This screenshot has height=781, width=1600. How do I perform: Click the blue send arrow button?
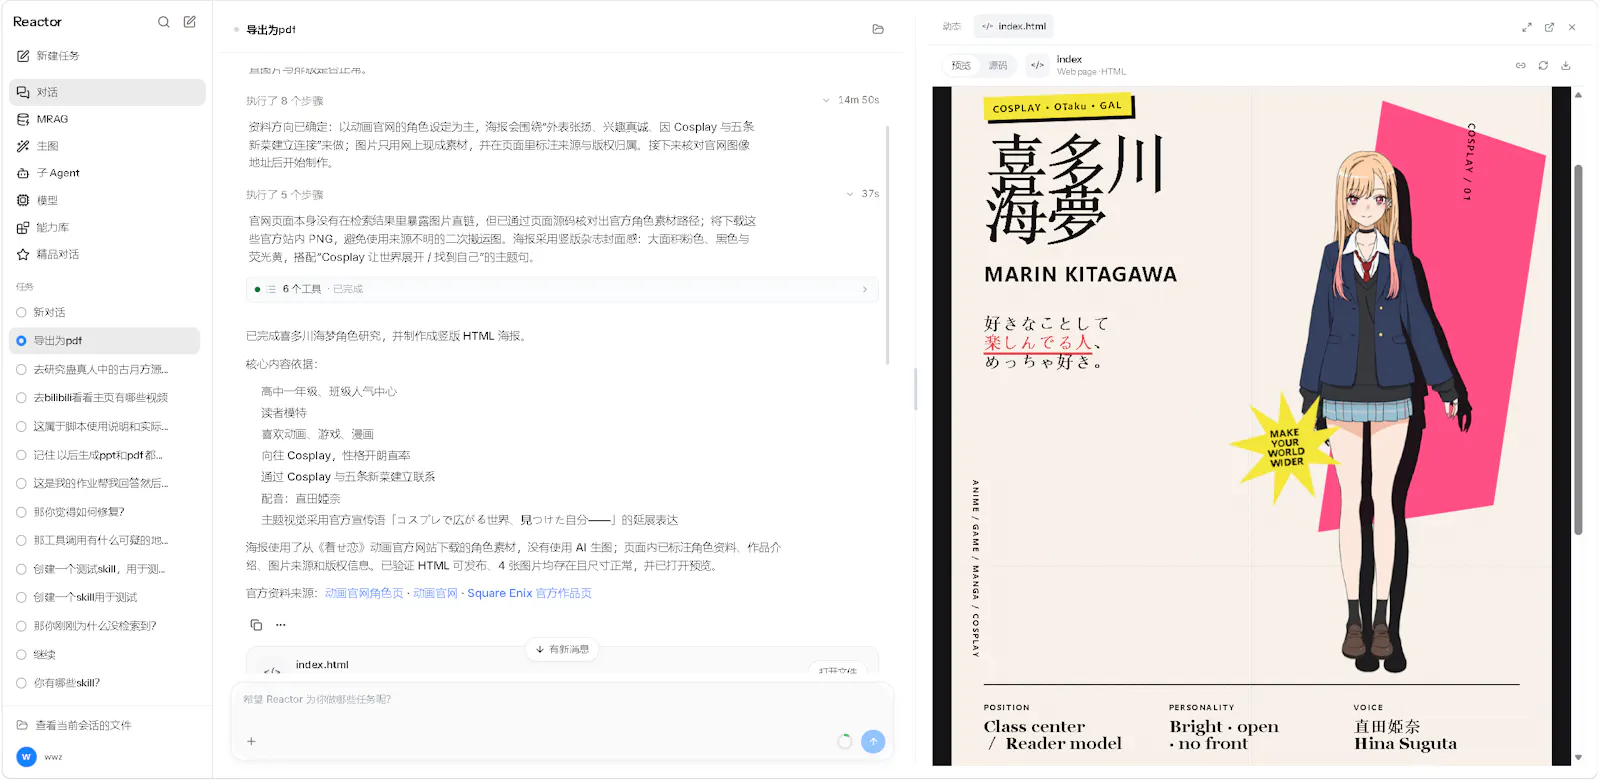click(x=873, y=741)
